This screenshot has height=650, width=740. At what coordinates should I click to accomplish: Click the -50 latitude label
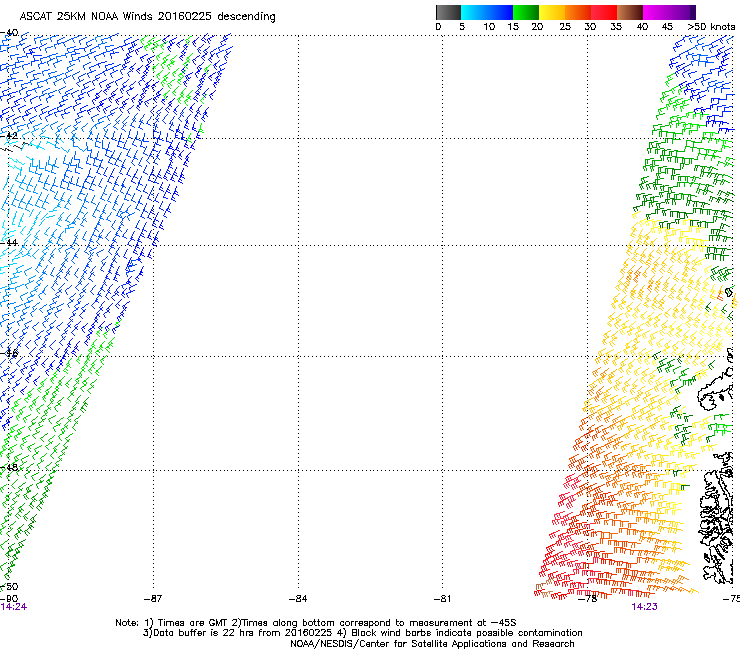pyautogui.click(x=9, y=586)
